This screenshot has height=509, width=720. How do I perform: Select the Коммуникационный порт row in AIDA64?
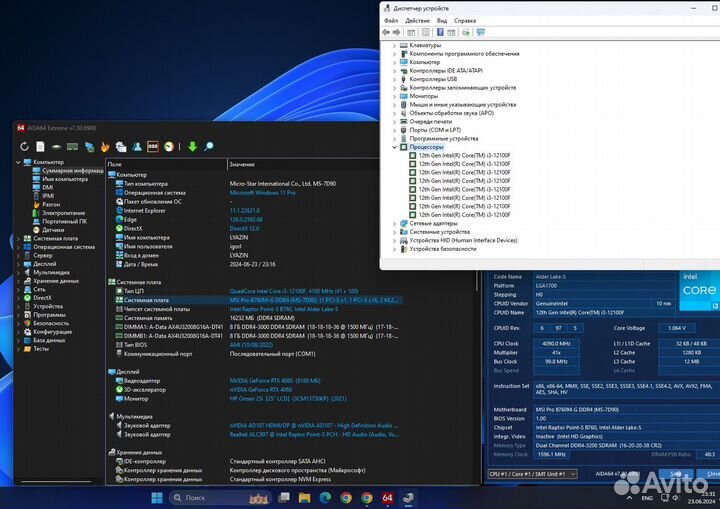(x=158, y=354)
